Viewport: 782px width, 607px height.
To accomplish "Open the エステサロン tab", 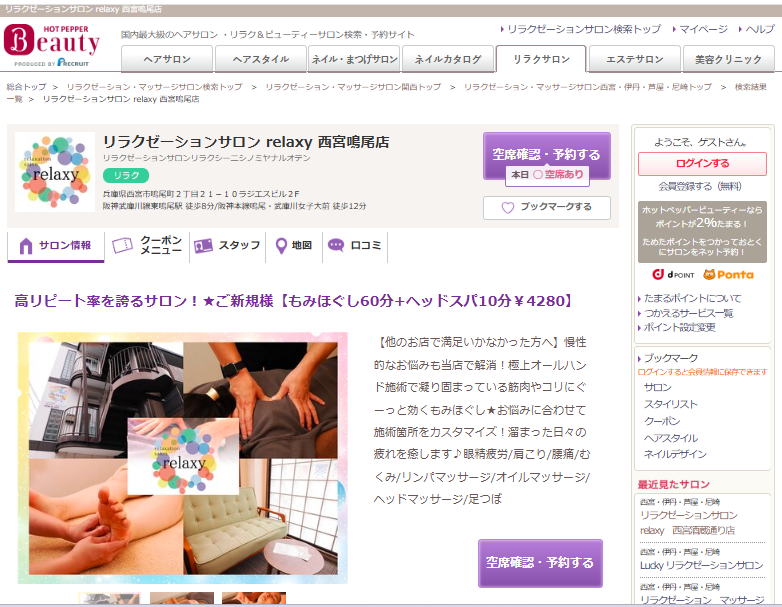I will tap(635, 59).
